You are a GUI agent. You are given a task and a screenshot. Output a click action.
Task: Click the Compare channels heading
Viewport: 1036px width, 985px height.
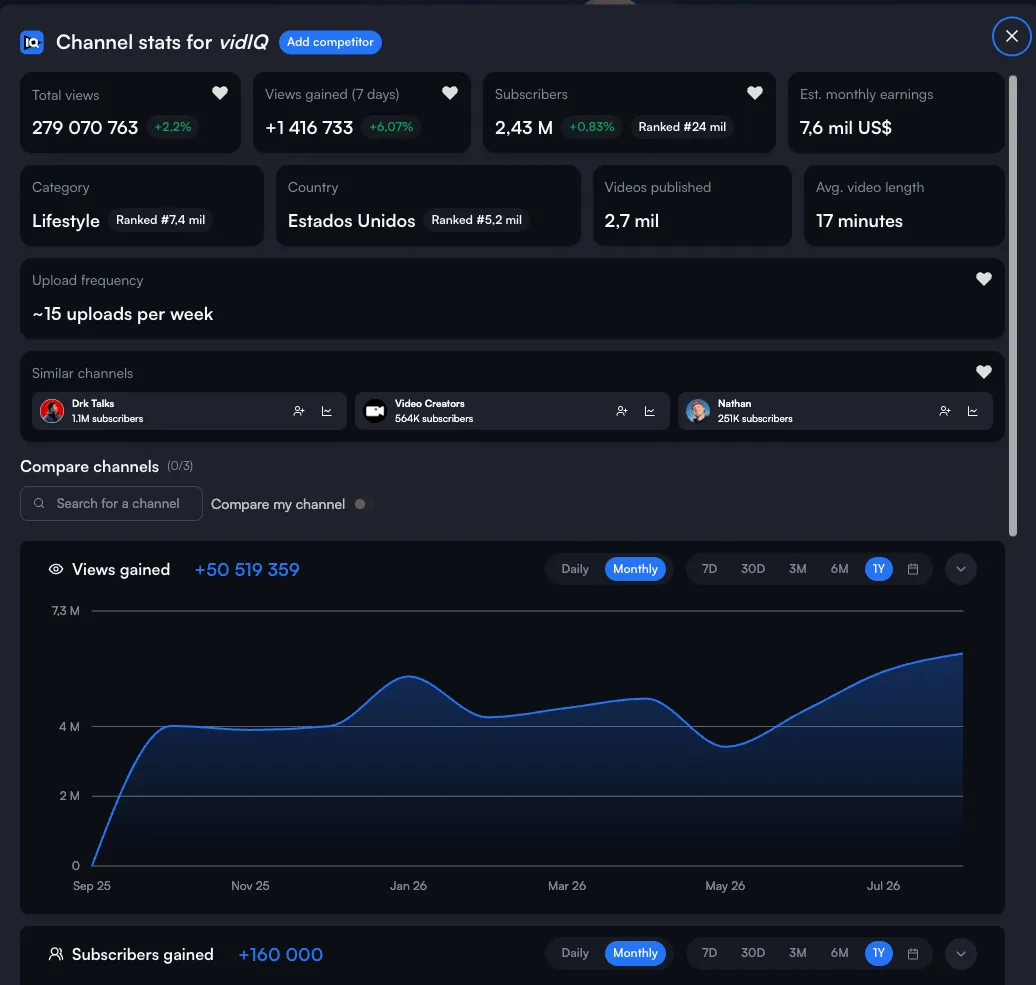point(89,466)
